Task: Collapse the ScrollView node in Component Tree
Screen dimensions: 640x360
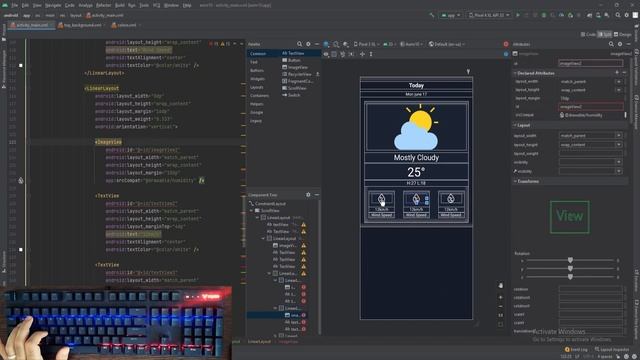Action: pos(252,211)
